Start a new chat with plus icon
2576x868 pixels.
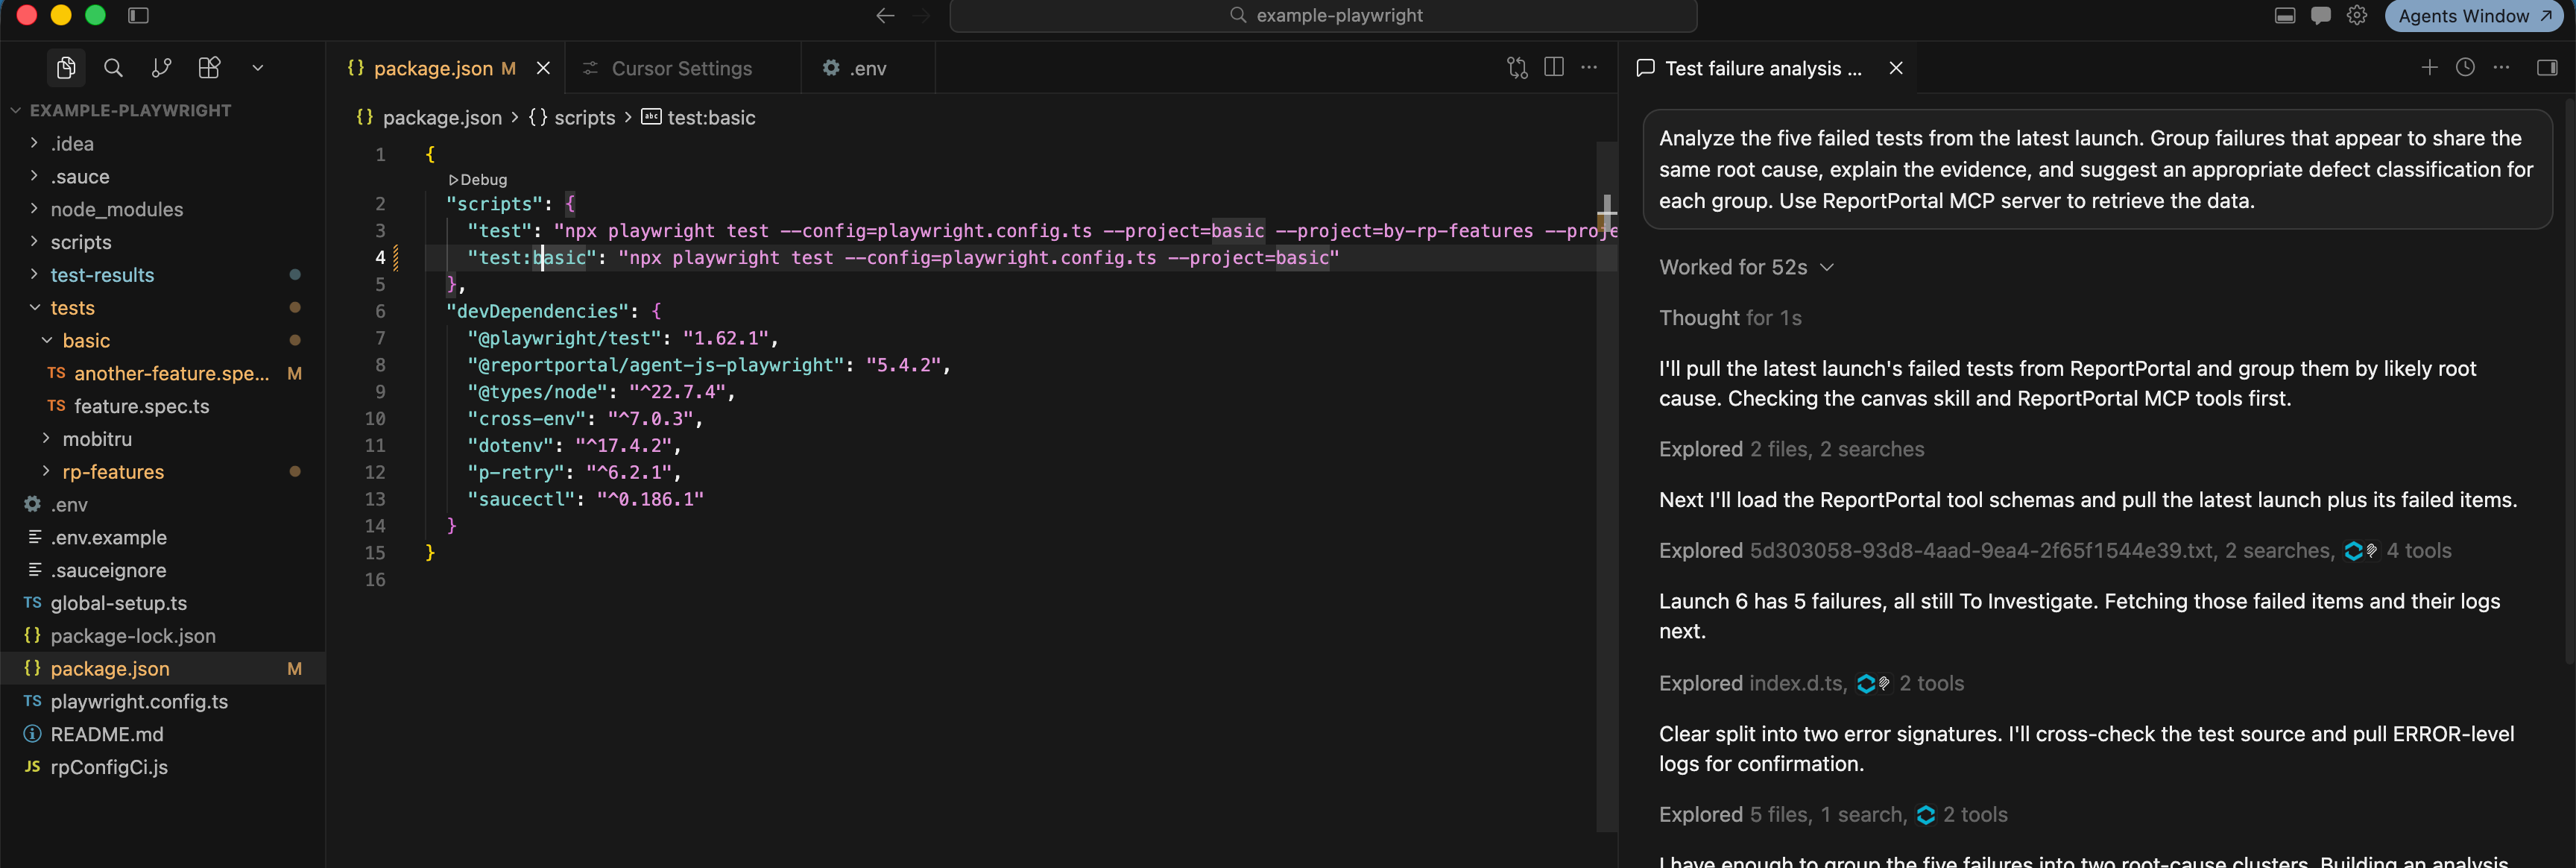[x=2429, y=67]
